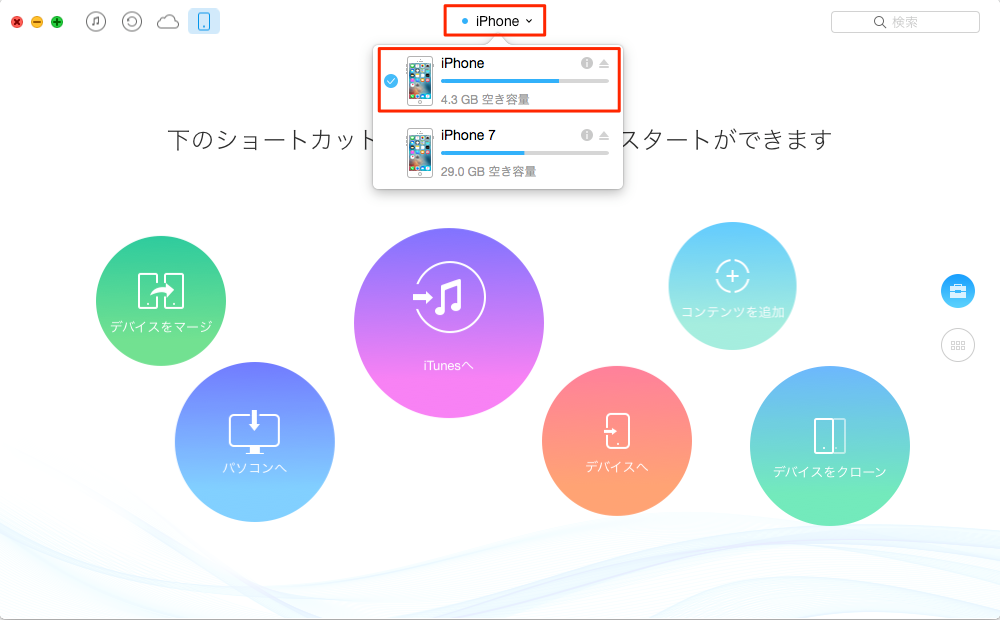Click the iPhone 7 device thumbnail image
The image size is (1000, 620).
tap(420, 152)
